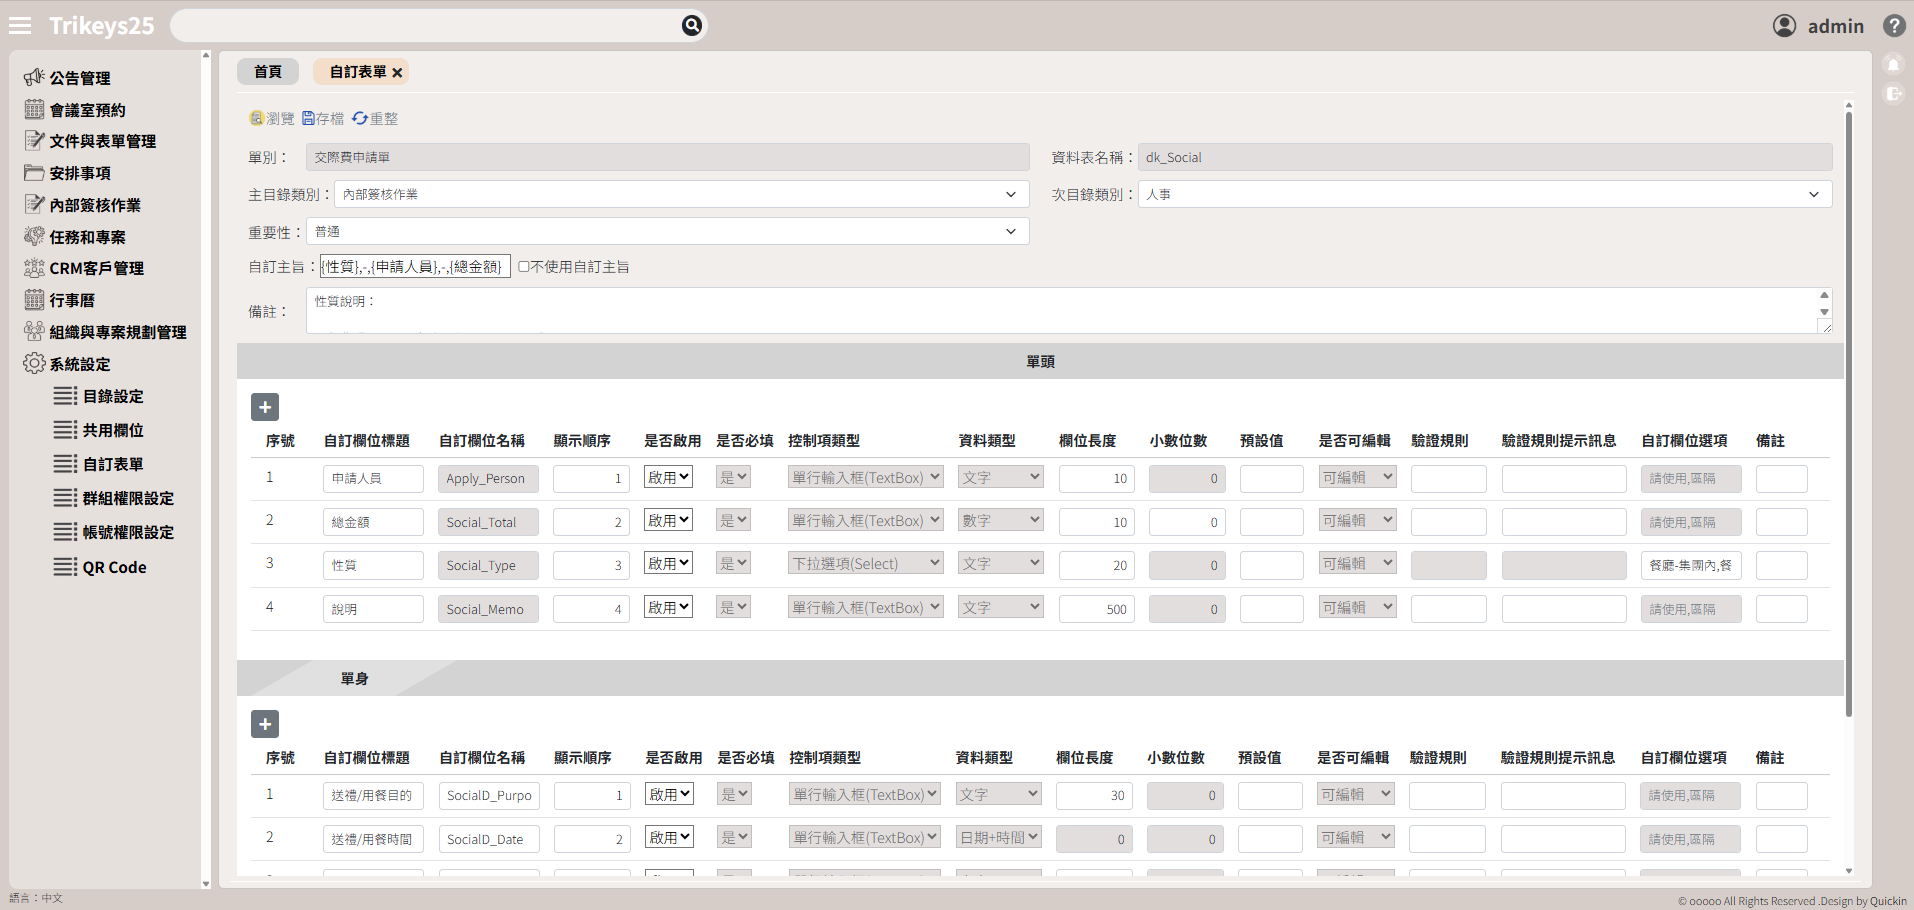
Task: Switch to the 首頁 tab
Action: 268,72
